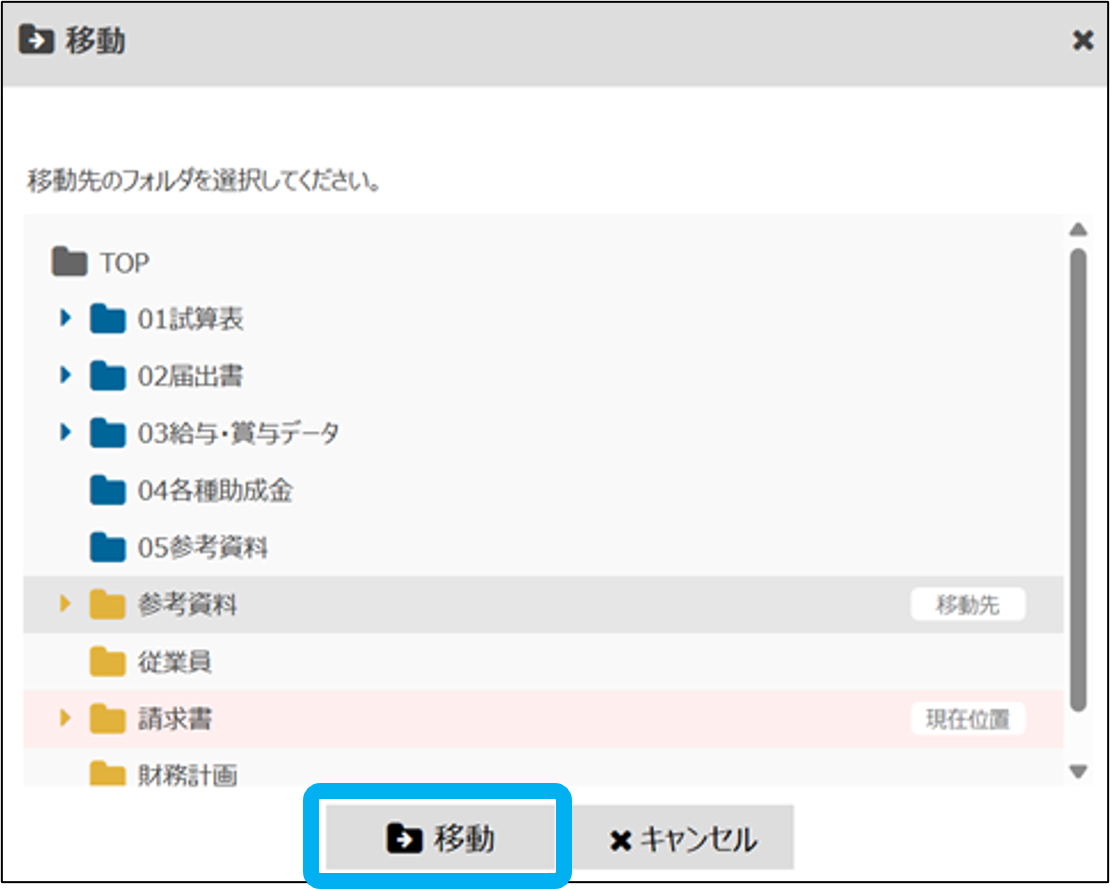Expand the 01試算表 folder arrow

(66, 319)
